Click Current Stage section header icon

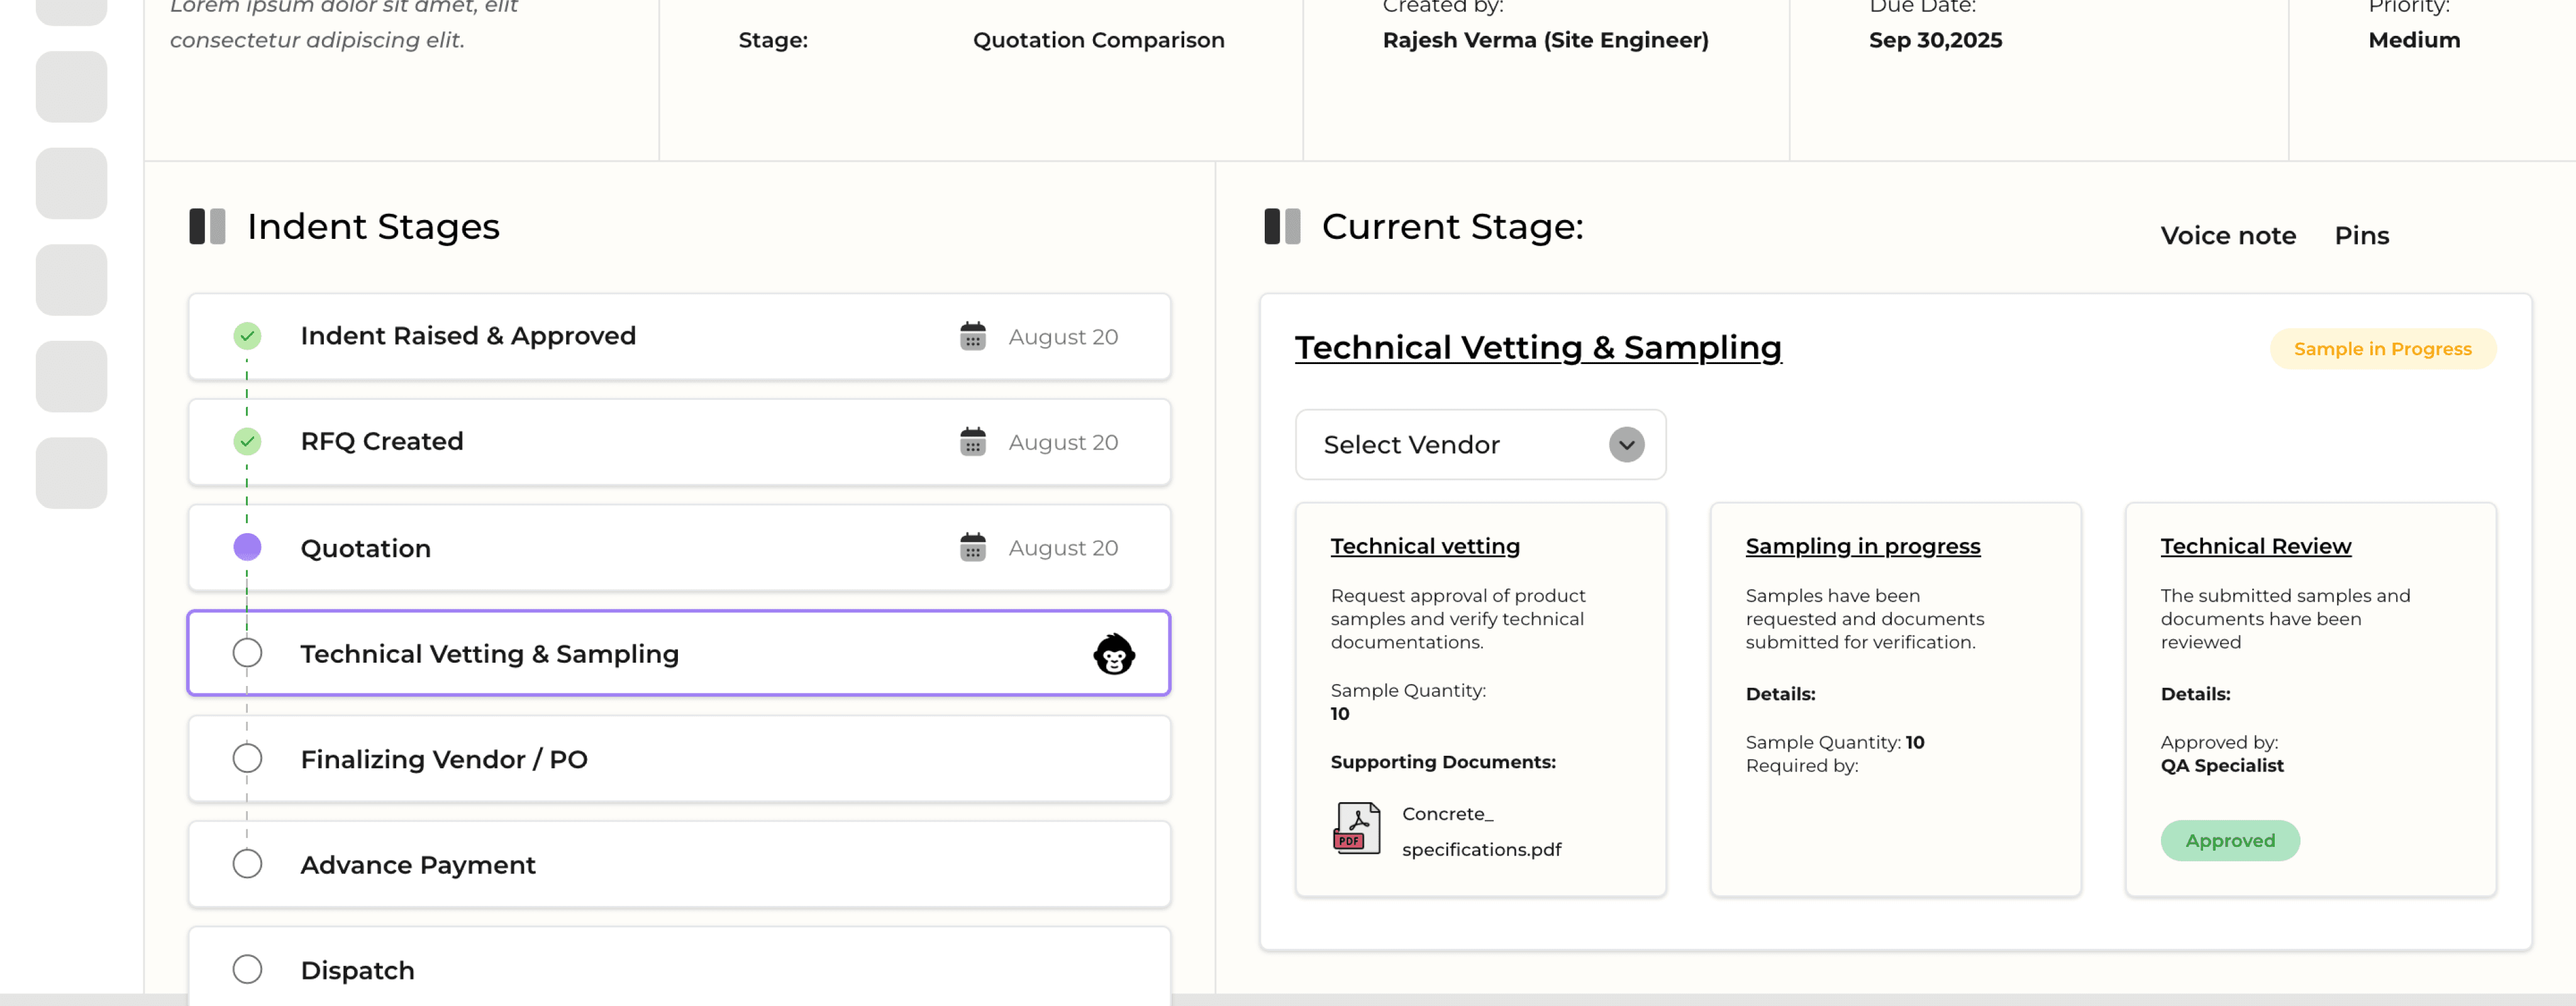1282,227
